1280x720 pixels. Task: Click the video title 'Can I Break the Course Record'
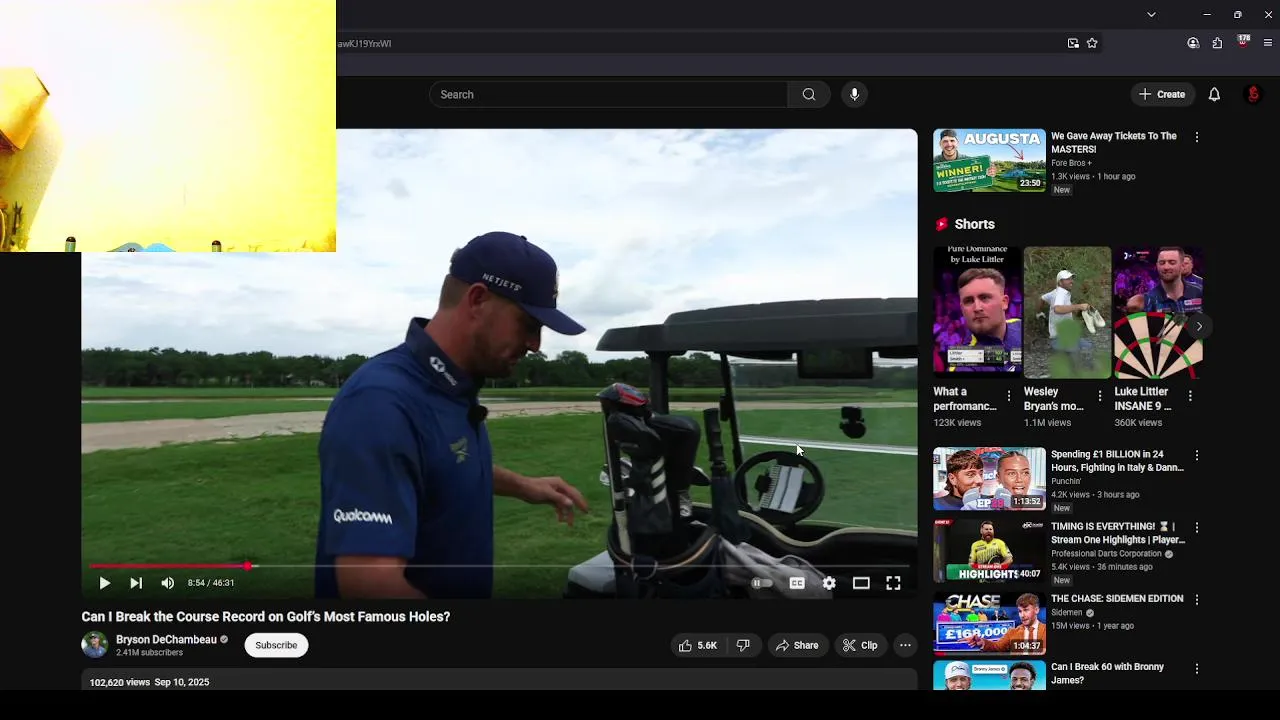[266, 617]
